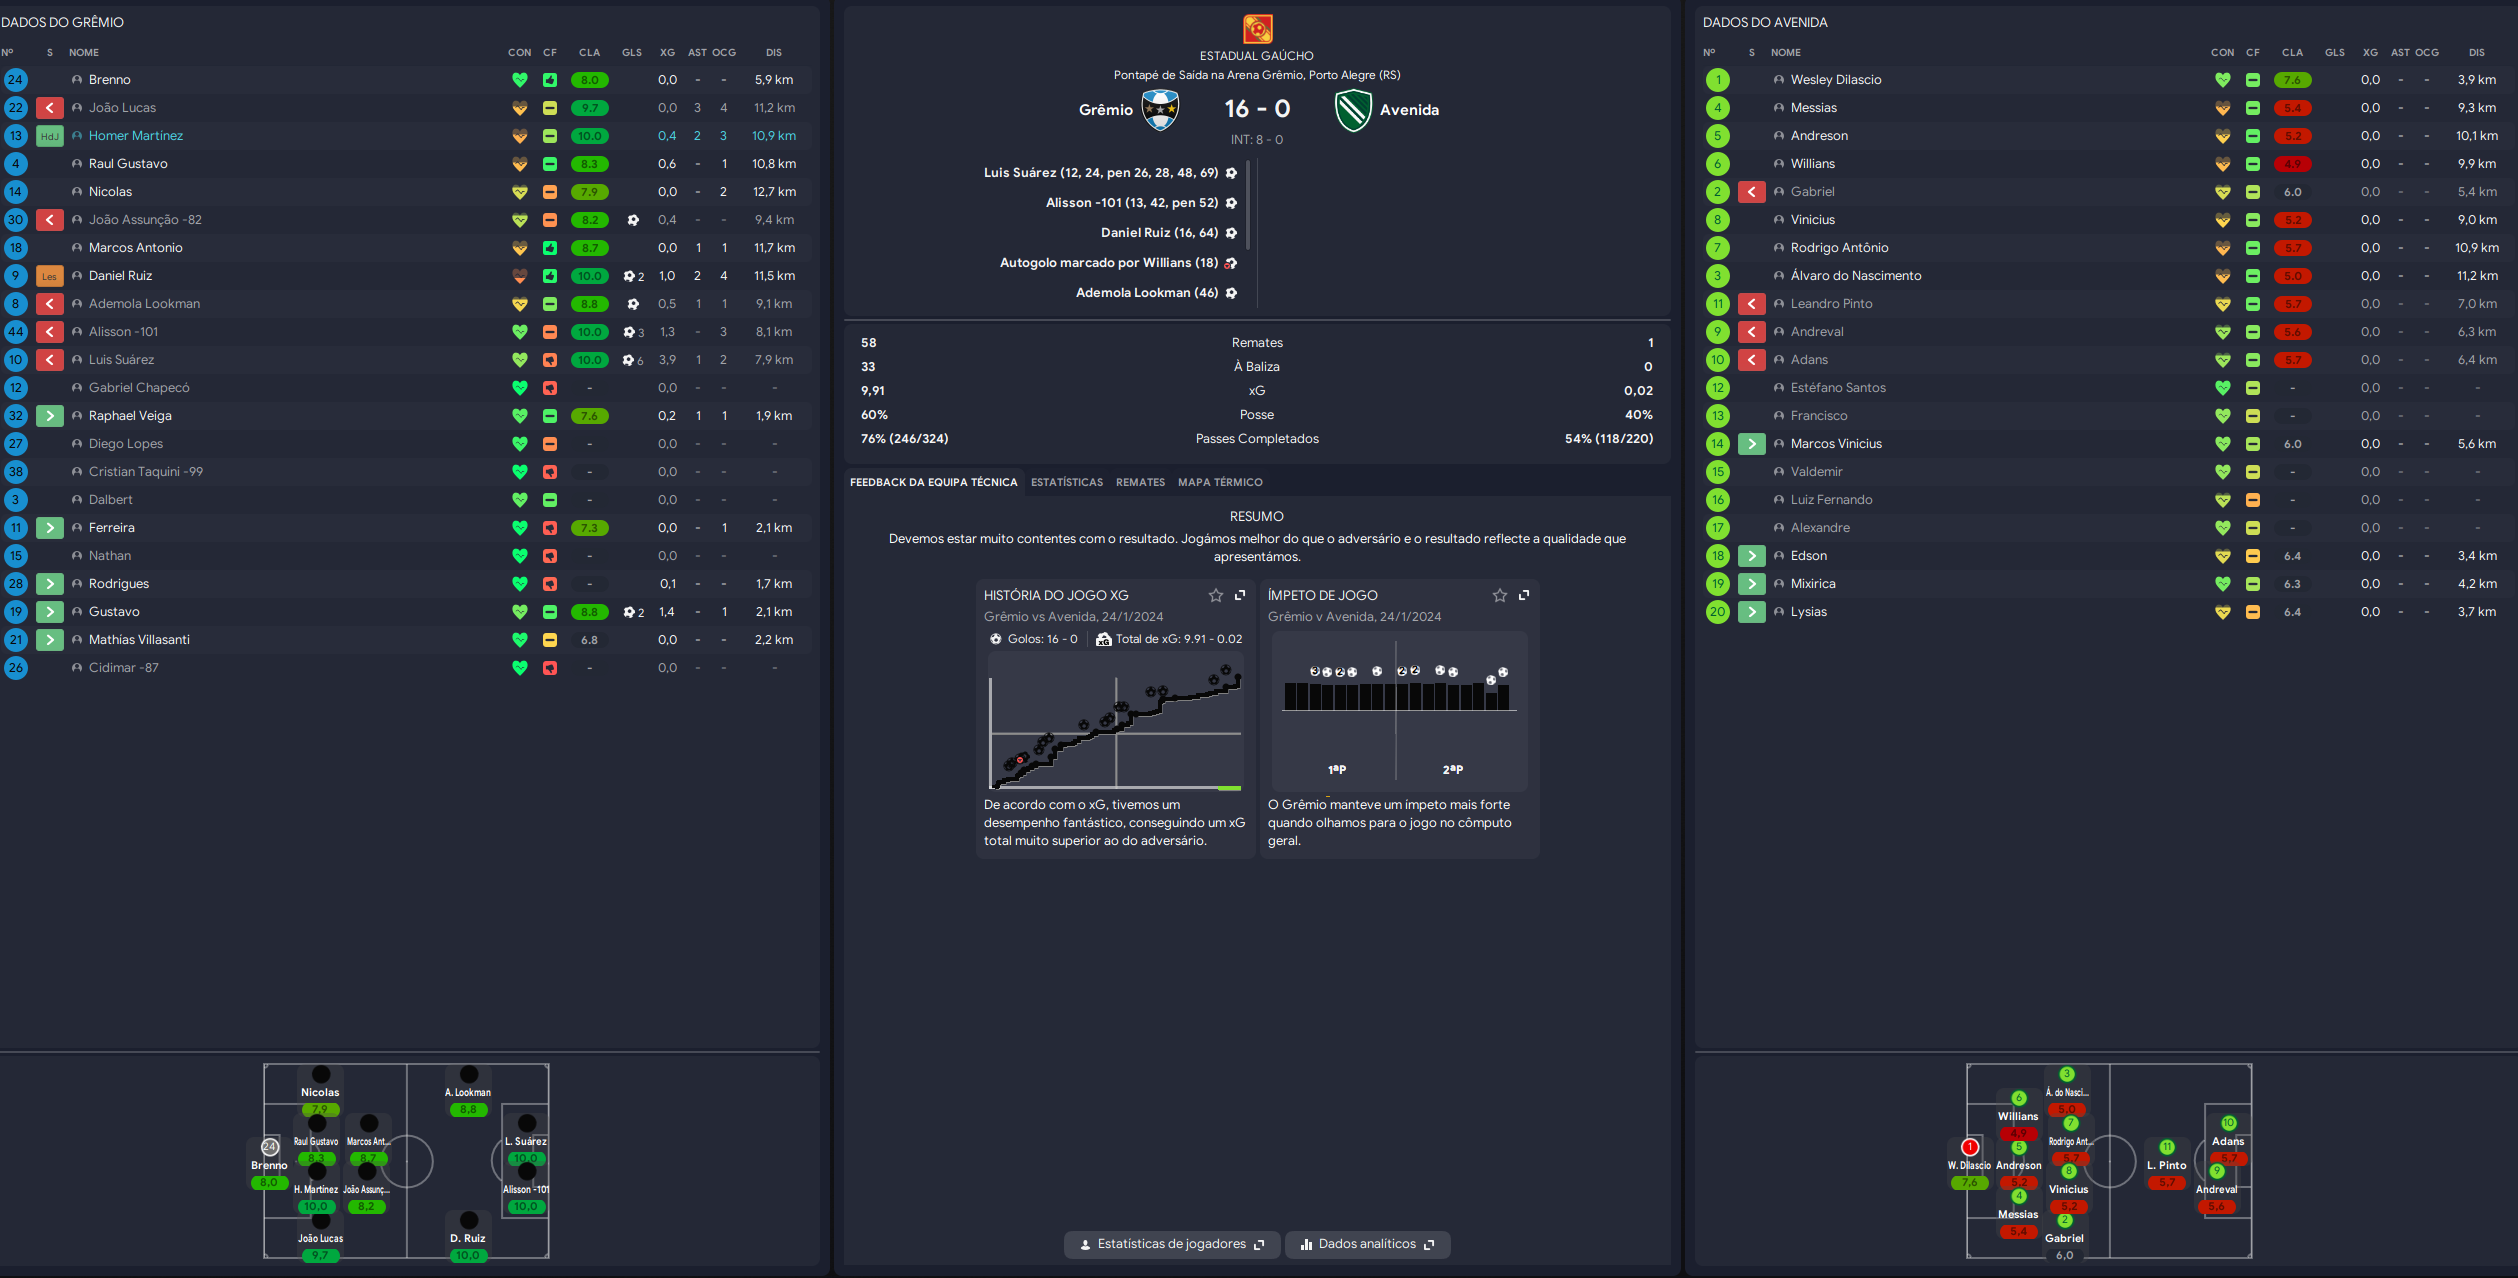
Task: Click Raphael Veiga's green substituted-on arrow
Action: (x=49, y=416)
